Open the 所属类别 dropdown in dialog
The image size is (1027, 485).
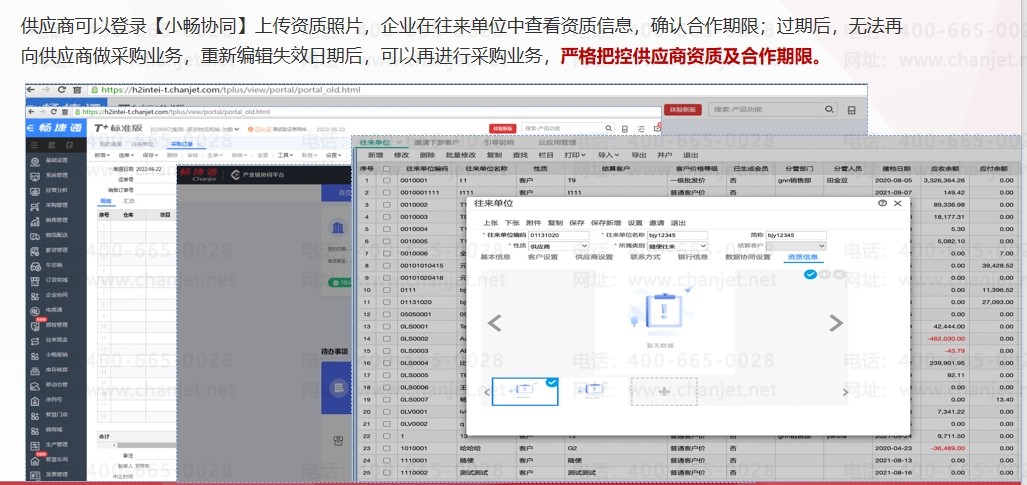click(677, 246)
